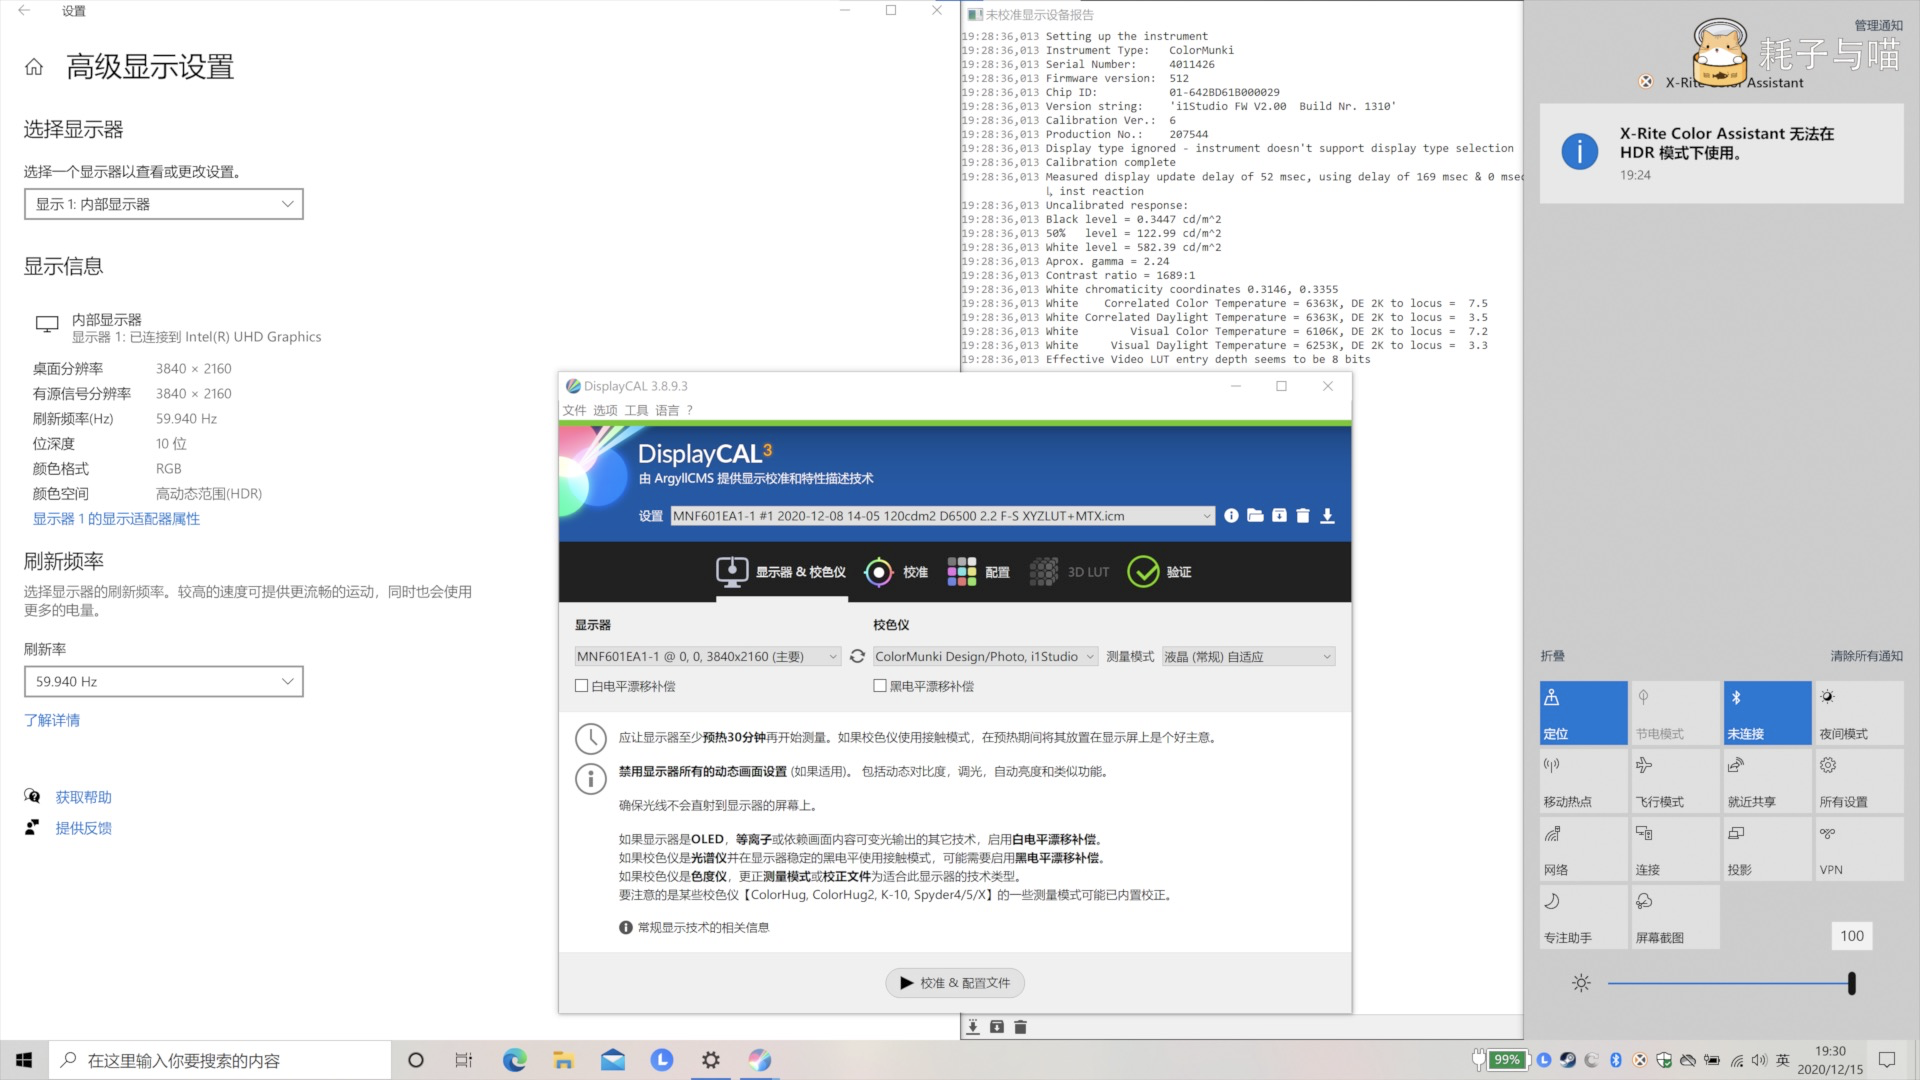Toggle the Bluetooth not-connected quick action
Image resolution: width=1920 pixels, height=1080 pixels.
(1768, 713)
